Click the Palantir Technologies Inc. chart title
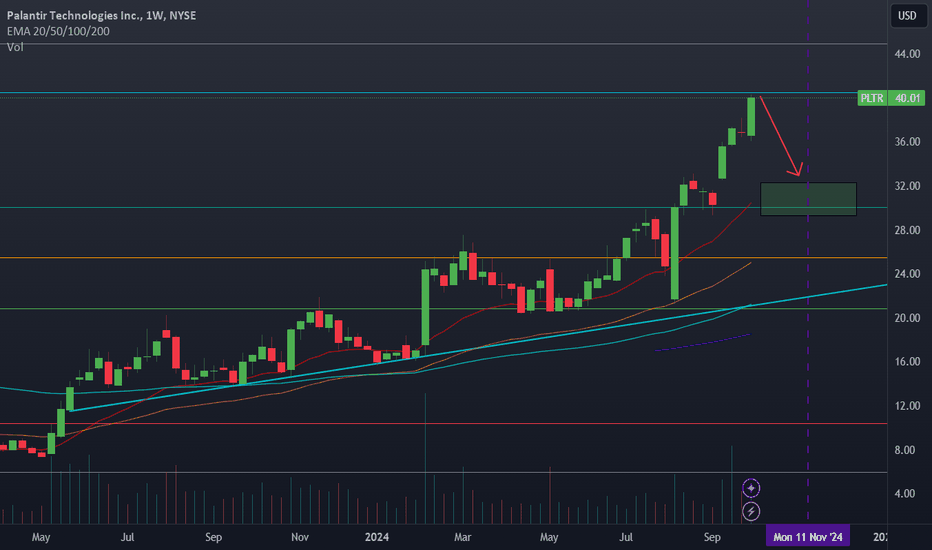The image size is (932, 550). (101, 15)
